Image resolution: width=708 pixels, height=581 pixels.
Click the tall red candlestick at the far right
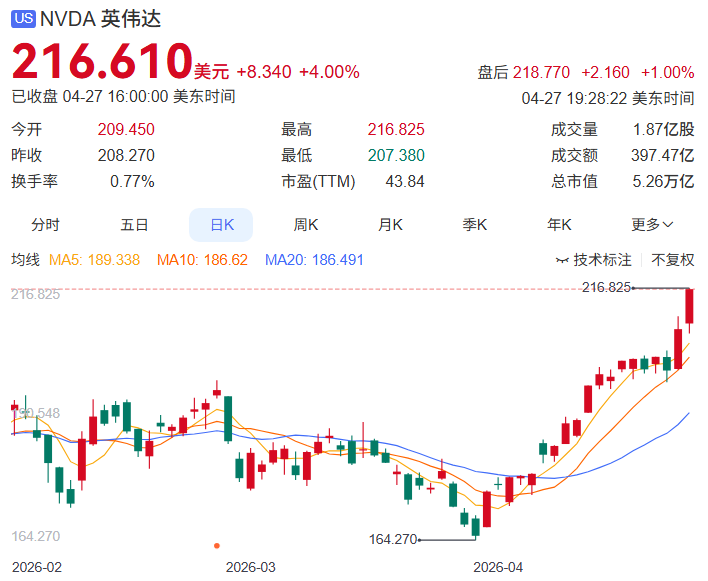click(690, 306)
